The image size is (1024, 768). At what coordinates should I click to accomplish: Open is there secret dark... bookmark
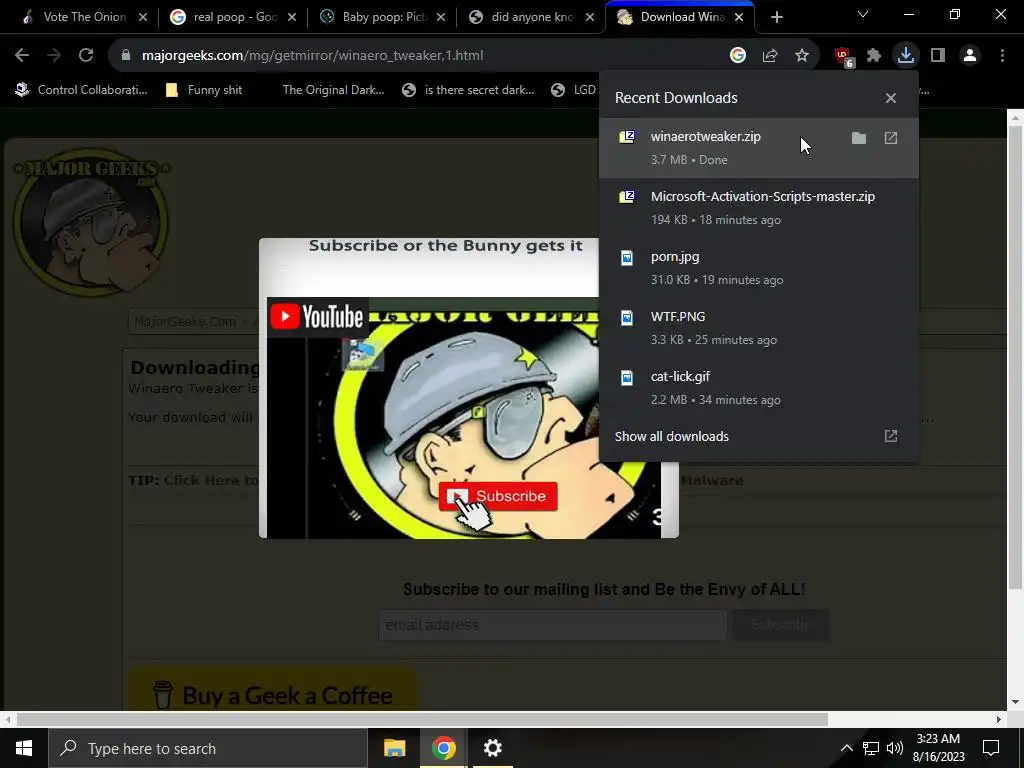[468, 90]
